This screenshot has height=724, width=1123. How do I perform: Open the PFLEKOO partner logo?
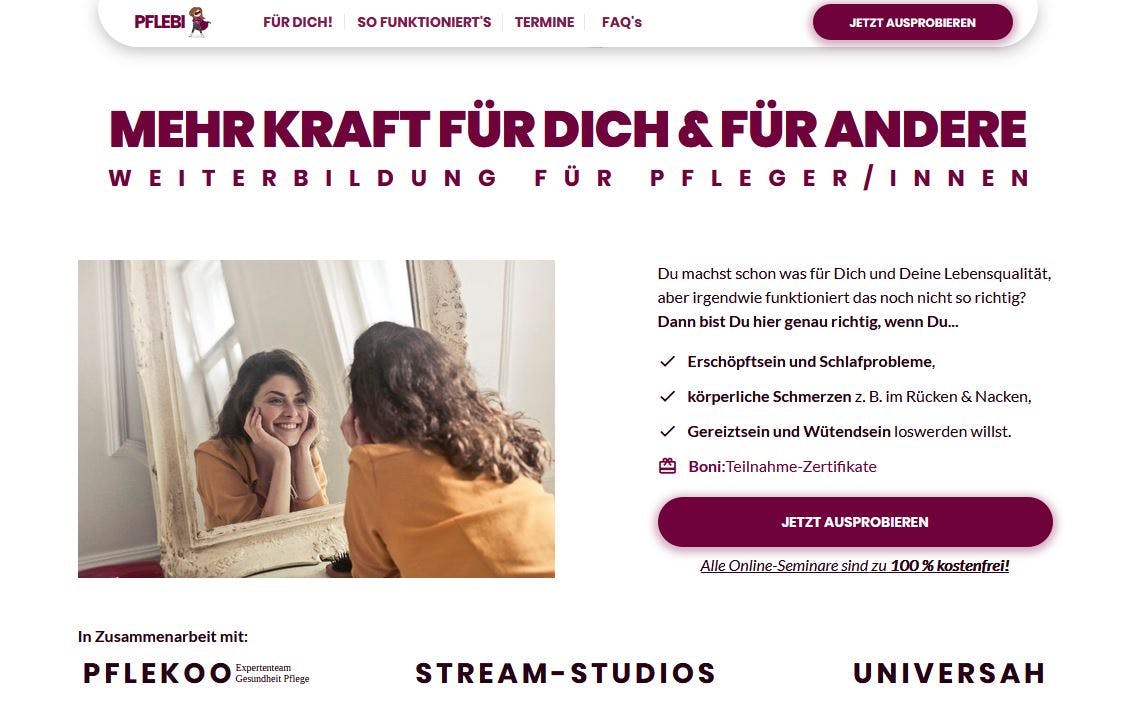pos(196,673)
